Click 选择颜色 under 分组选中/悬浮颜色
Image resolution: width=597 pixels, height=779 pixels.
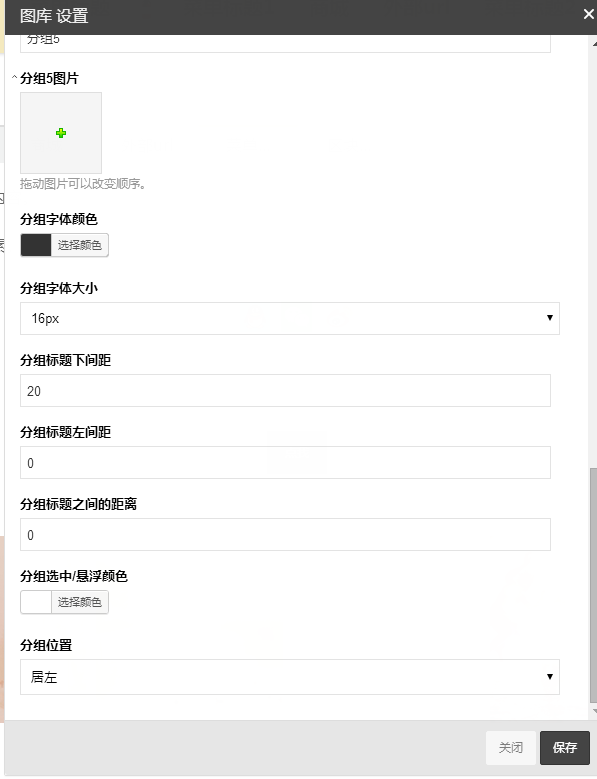79,602
